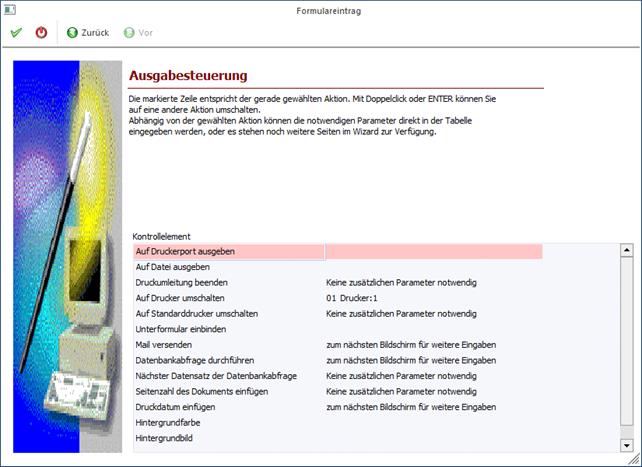Select the 'Druckdatum einfügen' entry
This screenshot has height=467, width=642.
[x=179, y=407]
